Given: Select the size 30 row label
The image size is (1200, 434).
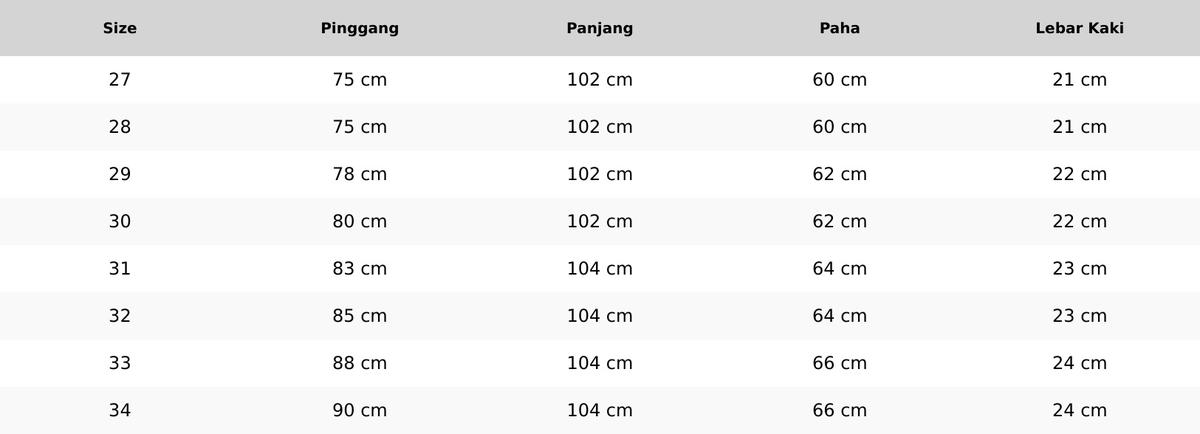Looking at the screenshot, I should click(x=120, y=221).
